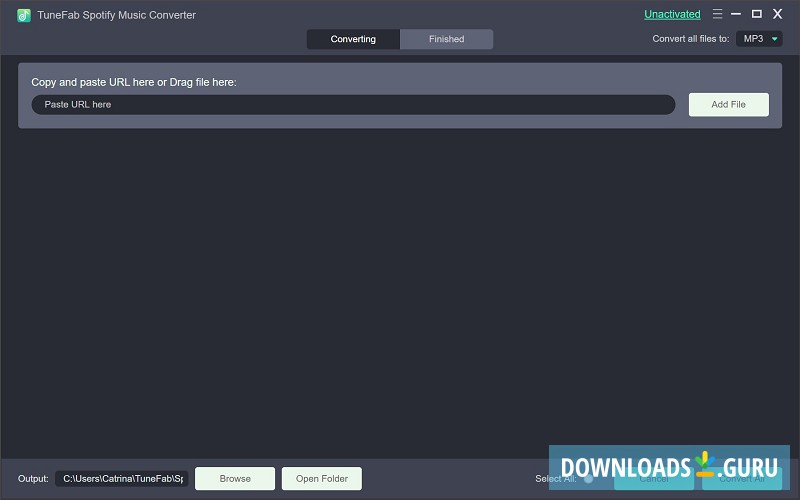Click the output path field
This screenshot has height=500, width=800.
click(x=122, y=479)
